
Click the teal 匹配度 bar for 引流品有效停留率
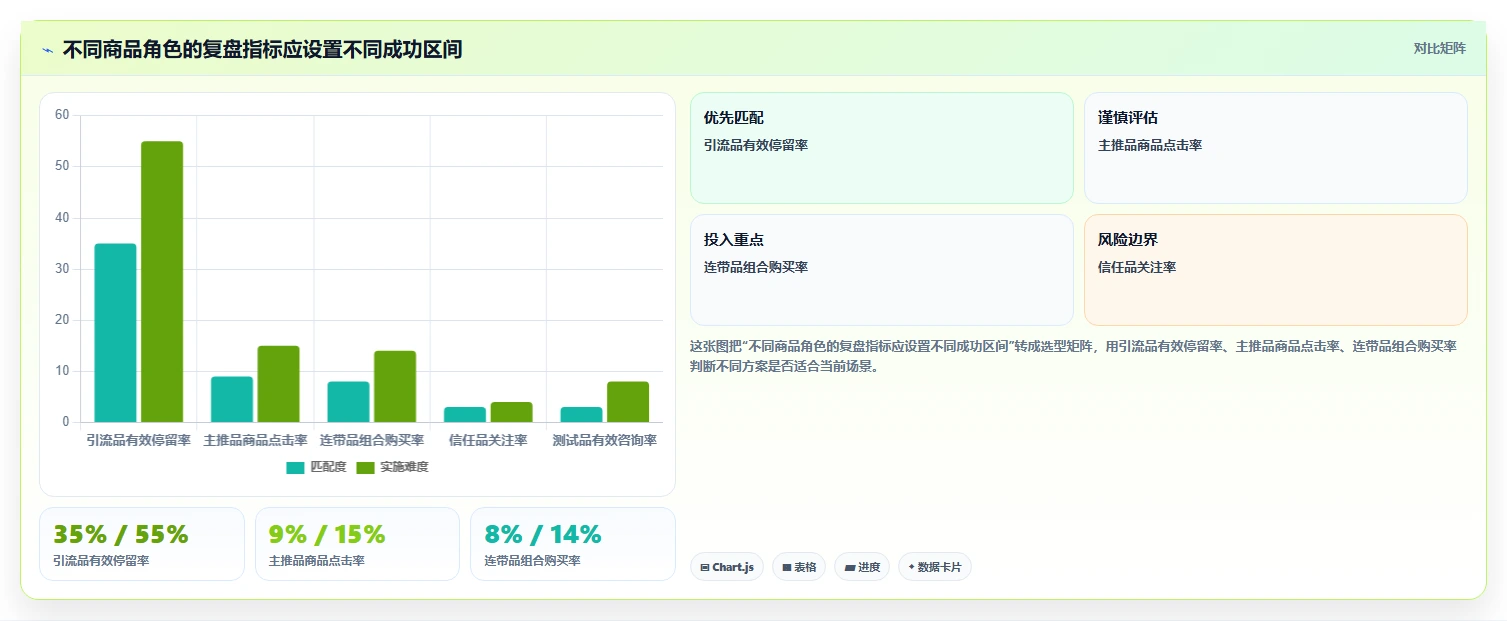click(x=115, y=333)
